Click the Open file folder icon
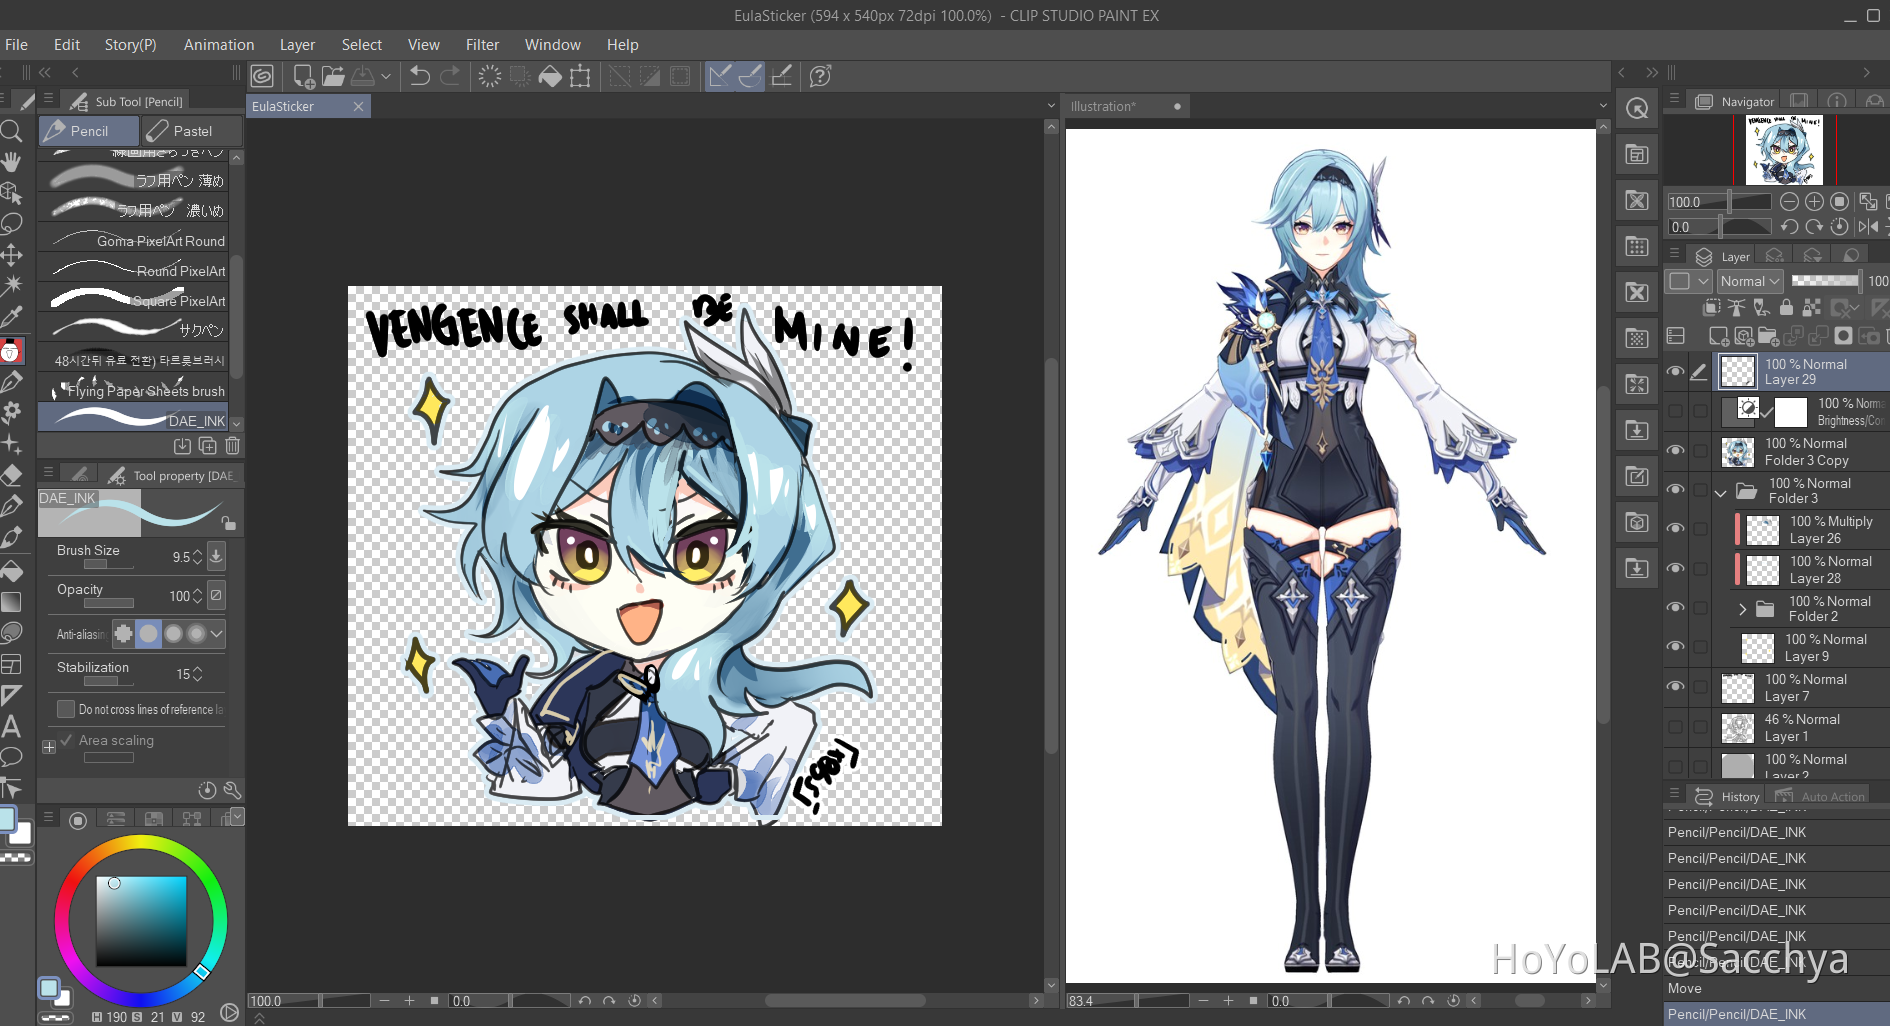1890x1026 pixels. click(x=333, y=76)
